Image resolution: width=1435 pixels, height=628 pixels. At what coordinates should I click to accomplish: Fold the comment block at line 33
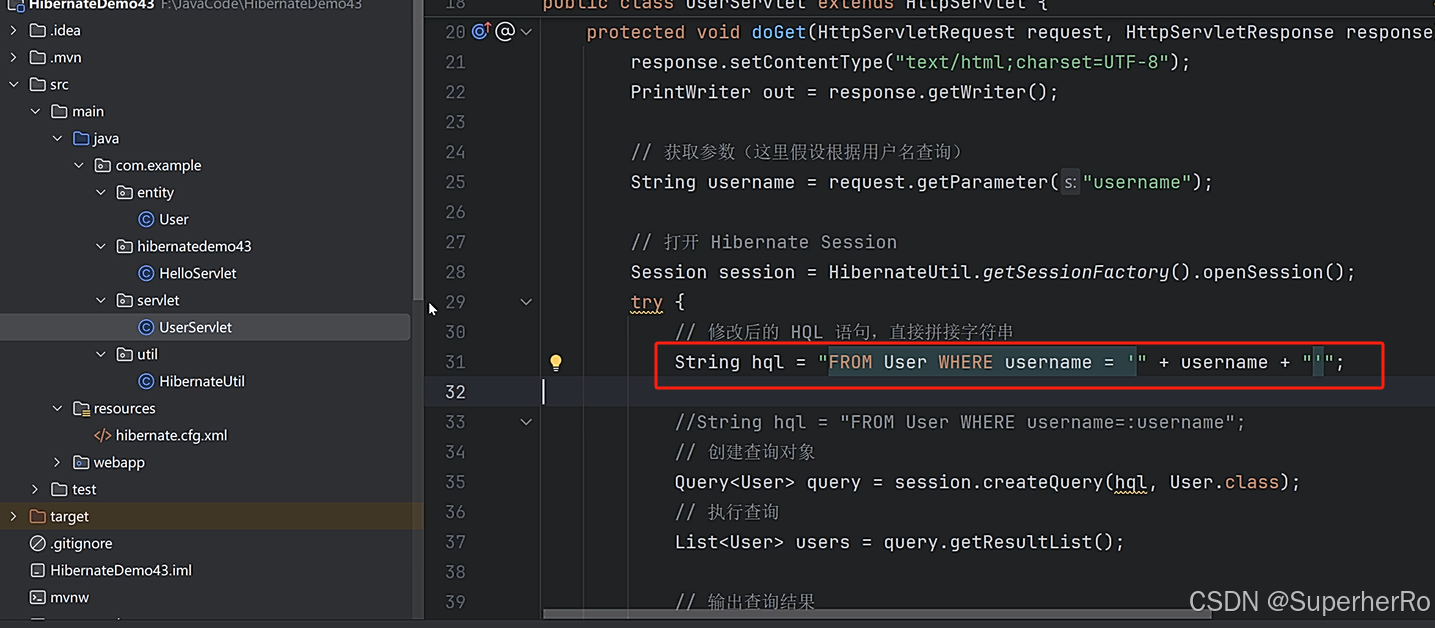(x=526, y=422)
